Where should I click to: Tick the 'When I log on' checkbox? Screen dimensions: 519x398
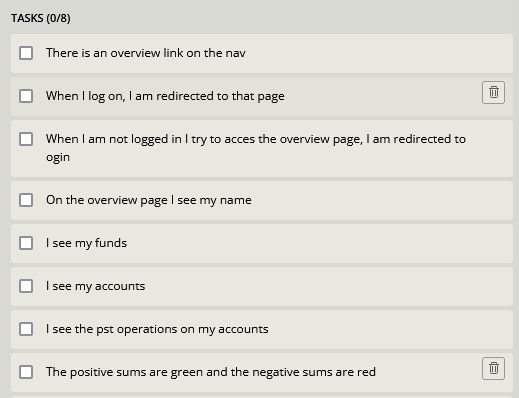point(26,96)
